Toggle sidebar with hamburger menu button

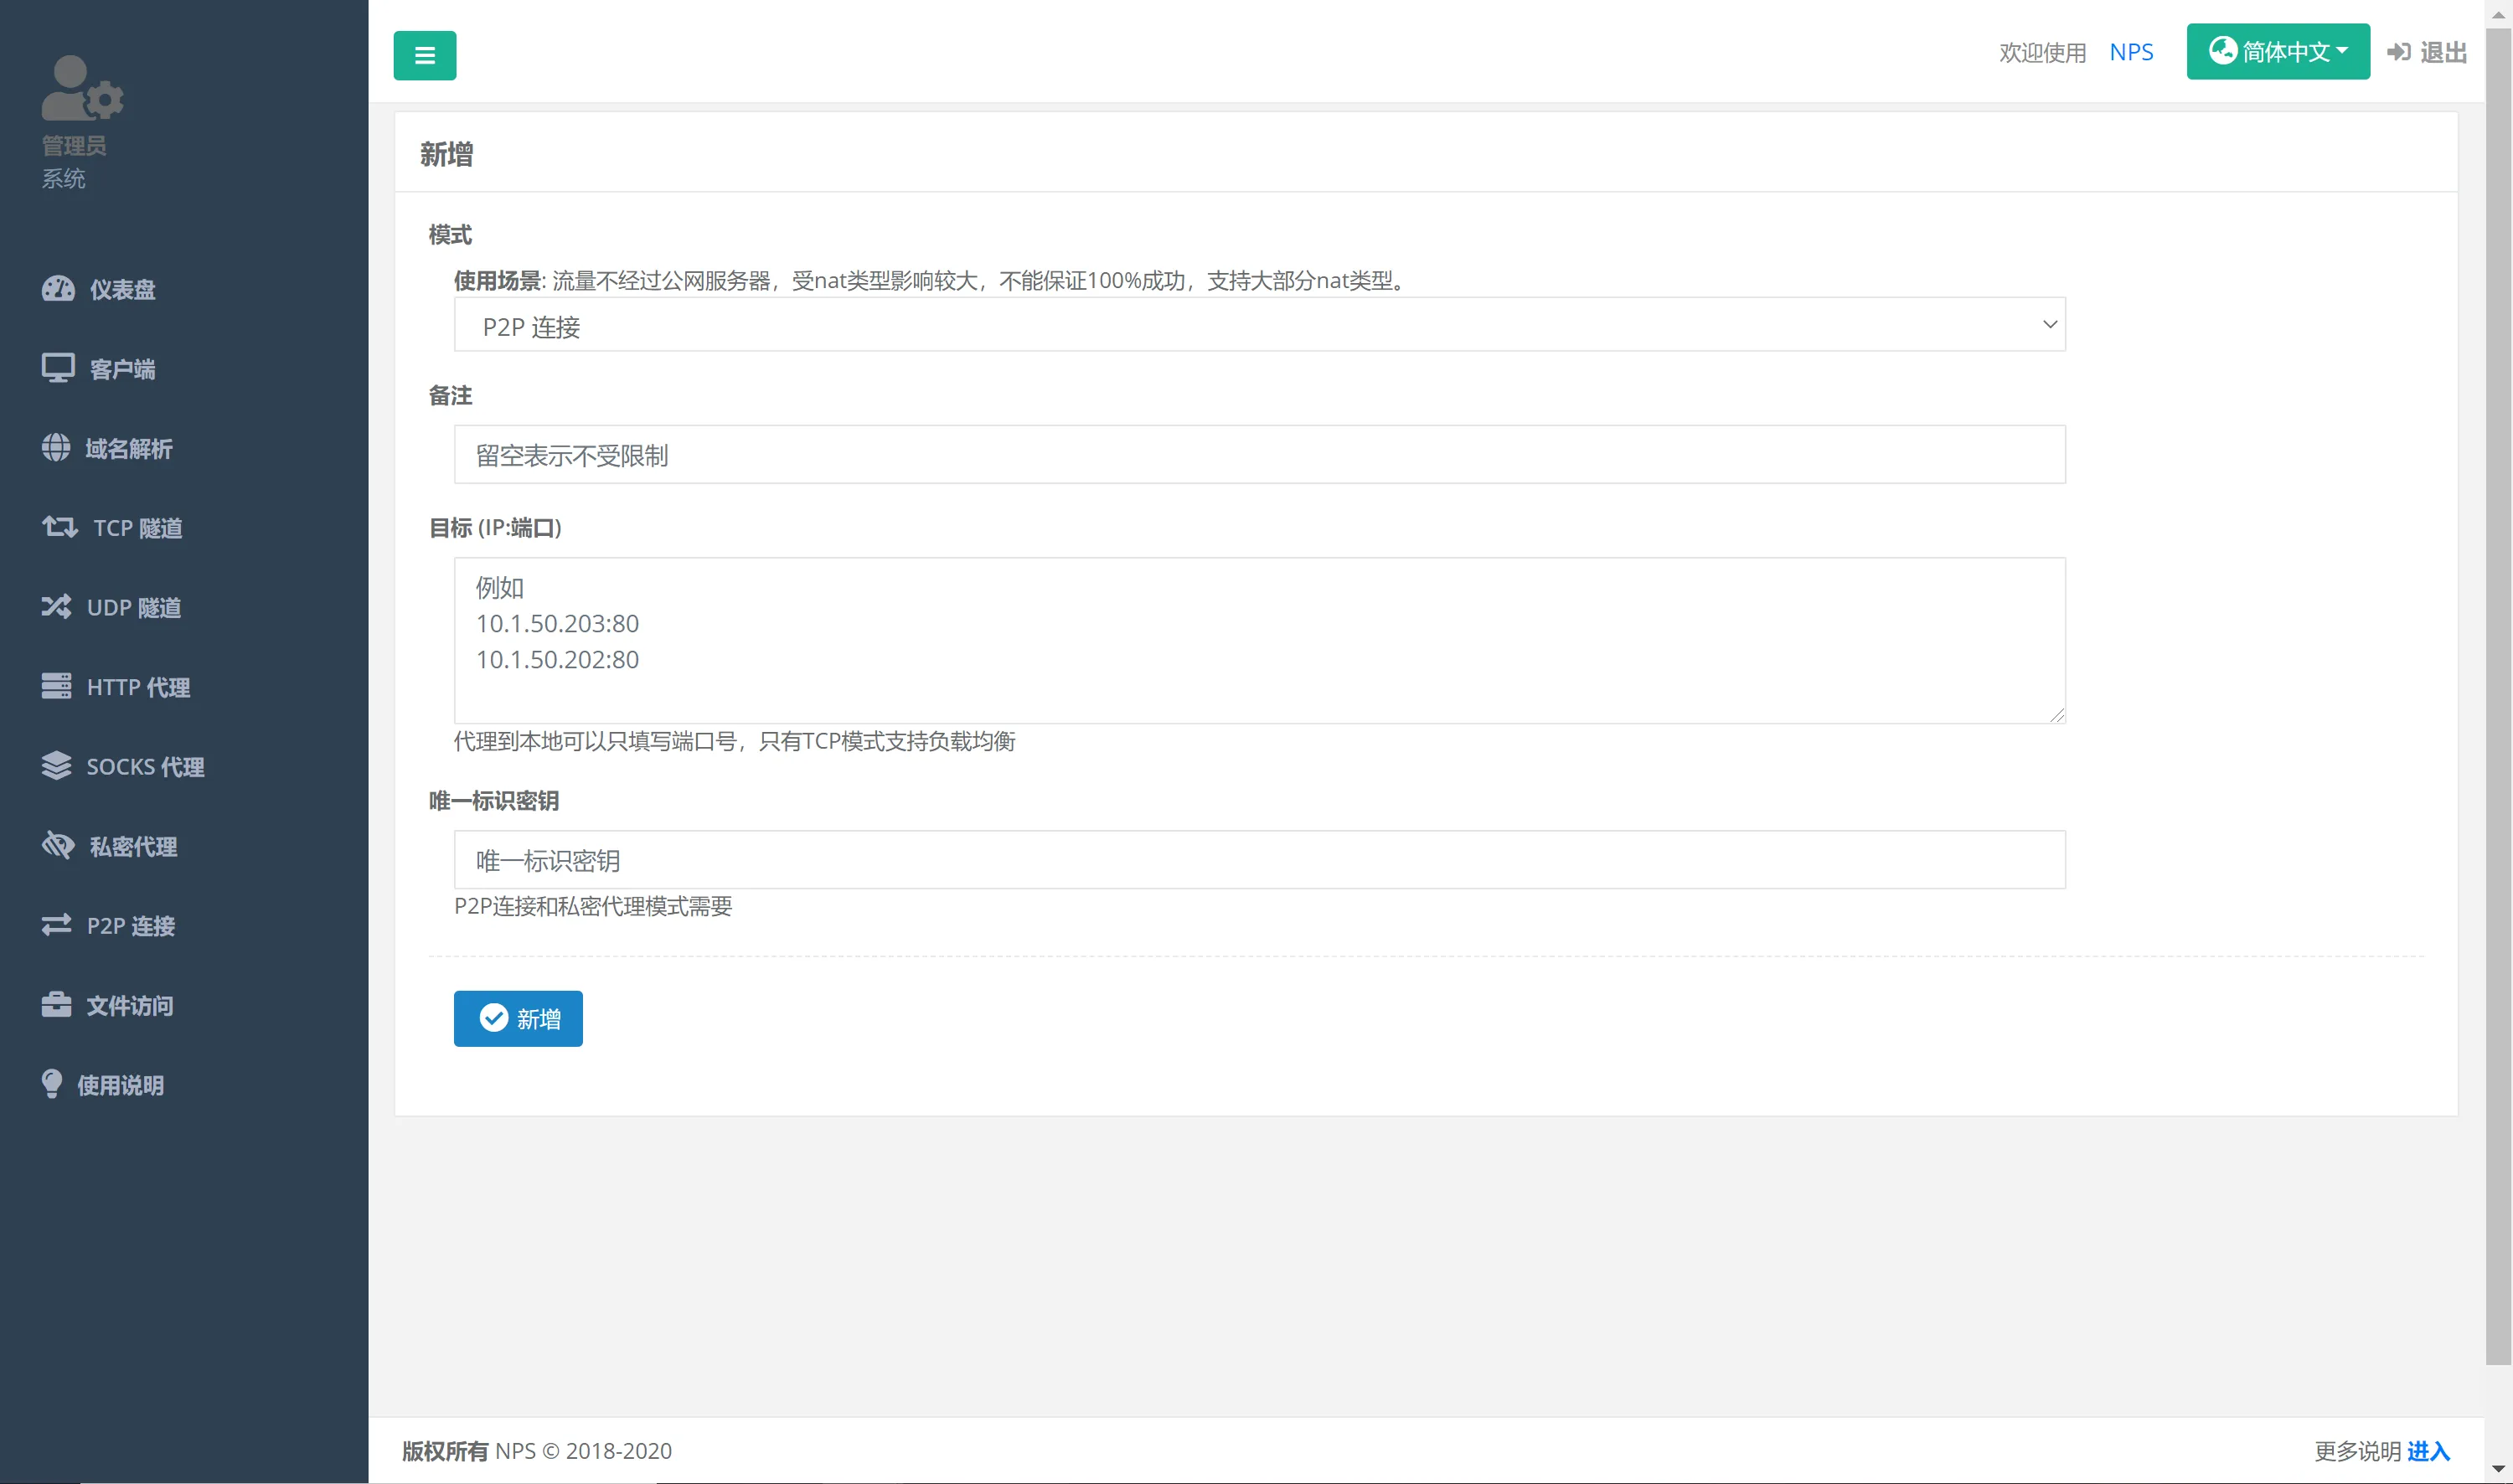pos(425,55)
